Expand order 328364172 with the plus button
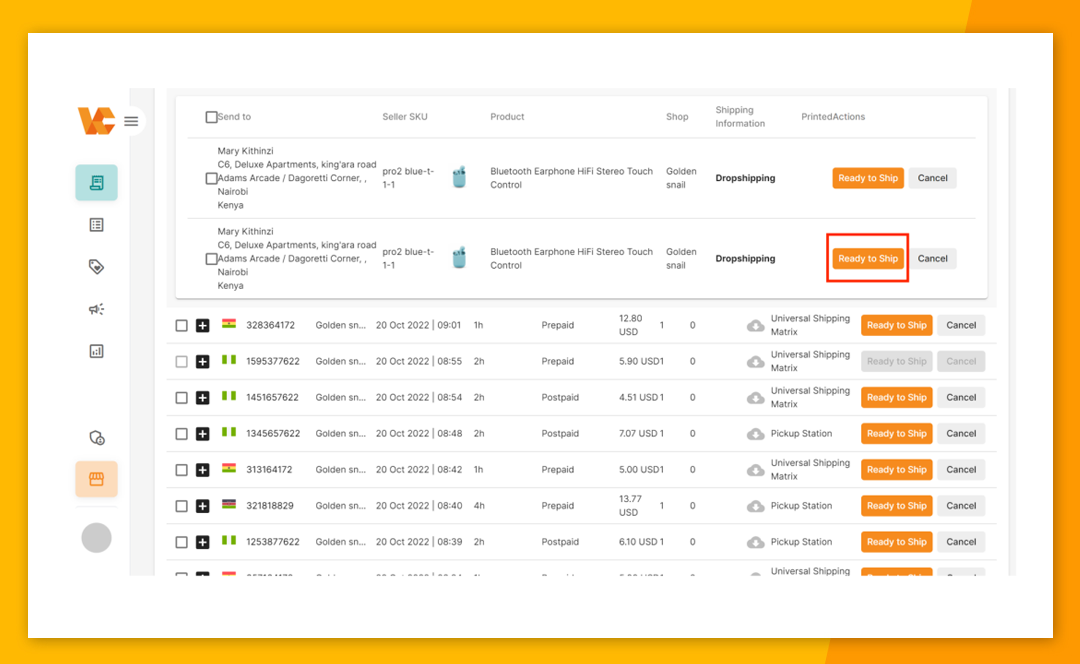Image resolution: width=1080 pixels, height=664 pixels. pyautogui.click(x=202, y=325)
